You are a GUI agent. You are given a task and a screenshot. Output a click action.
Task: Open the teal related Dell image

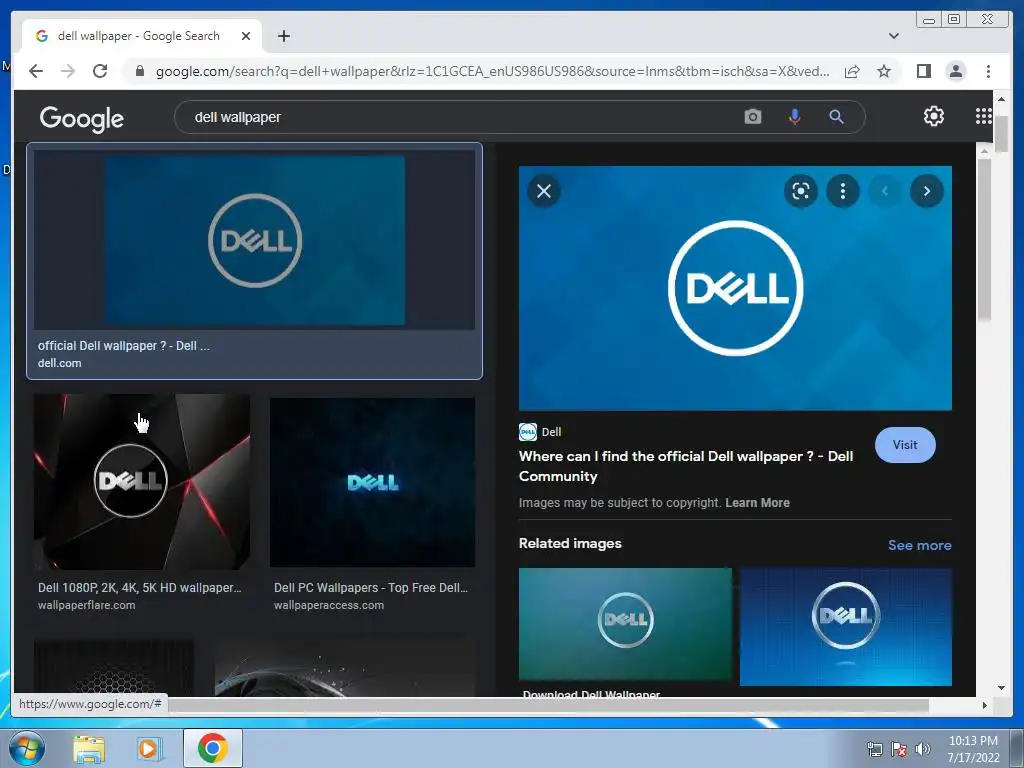click(x=625, y=624)
